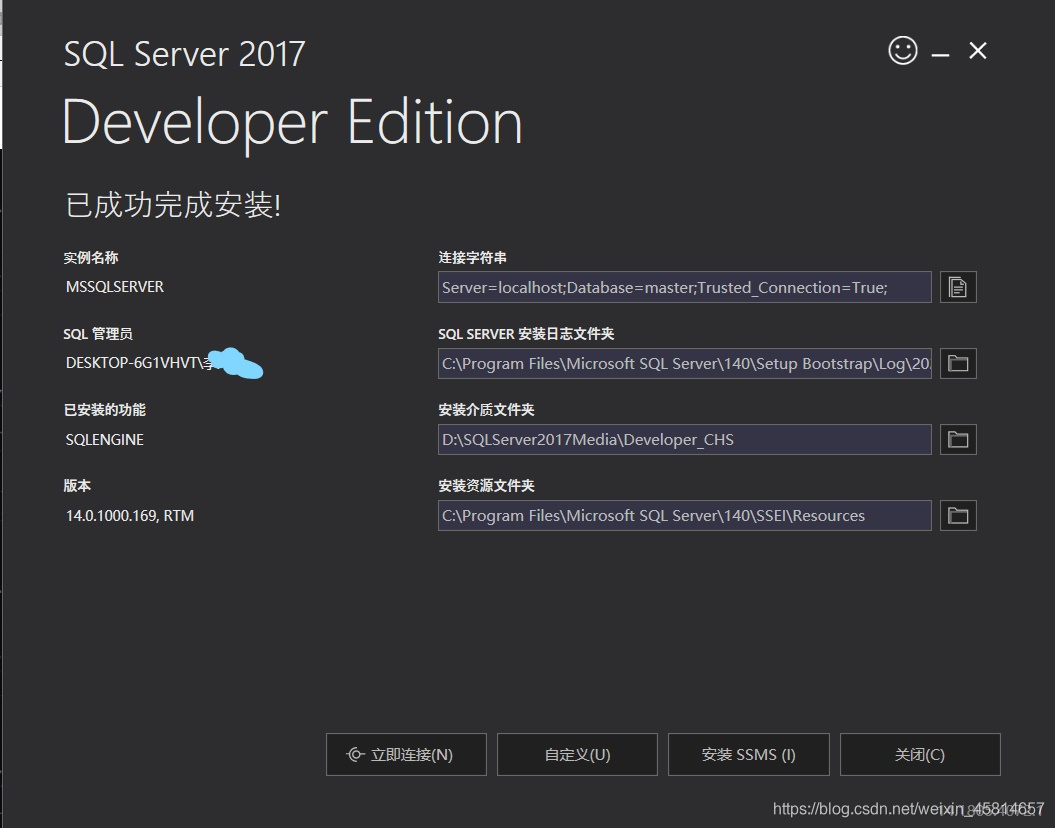This screenshot has width=1055, height=828.
Task: Select the Developer_CHS media path field
Action: tap(684, 439)
